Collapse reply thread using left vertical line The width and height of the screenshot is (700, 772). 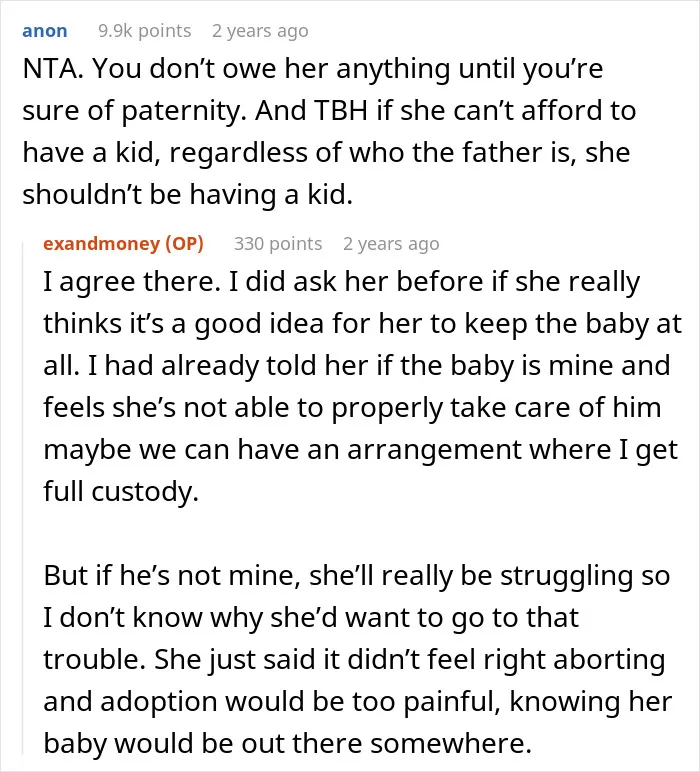(23, 497)
